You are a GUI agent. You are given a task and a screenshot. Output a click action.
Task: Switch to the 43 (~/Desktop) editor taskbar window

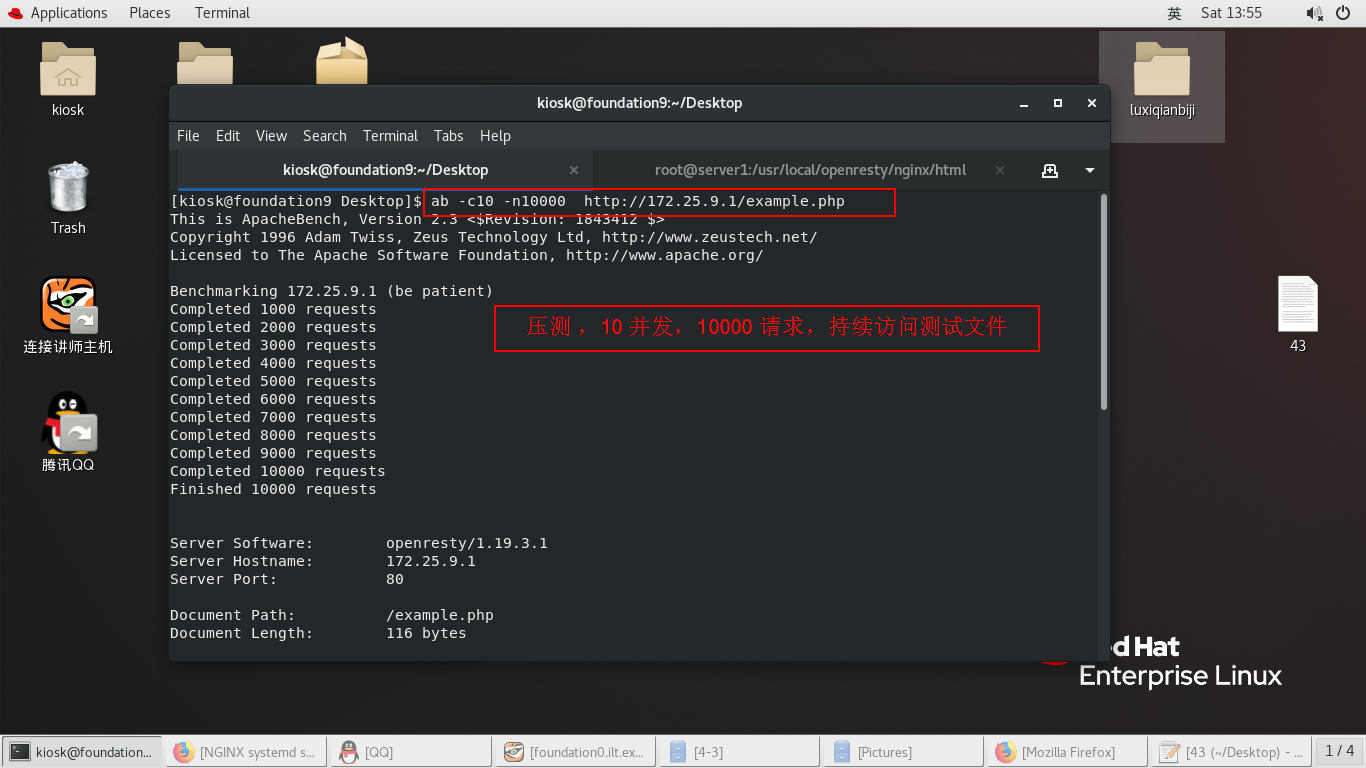[x=1231, y=752]
